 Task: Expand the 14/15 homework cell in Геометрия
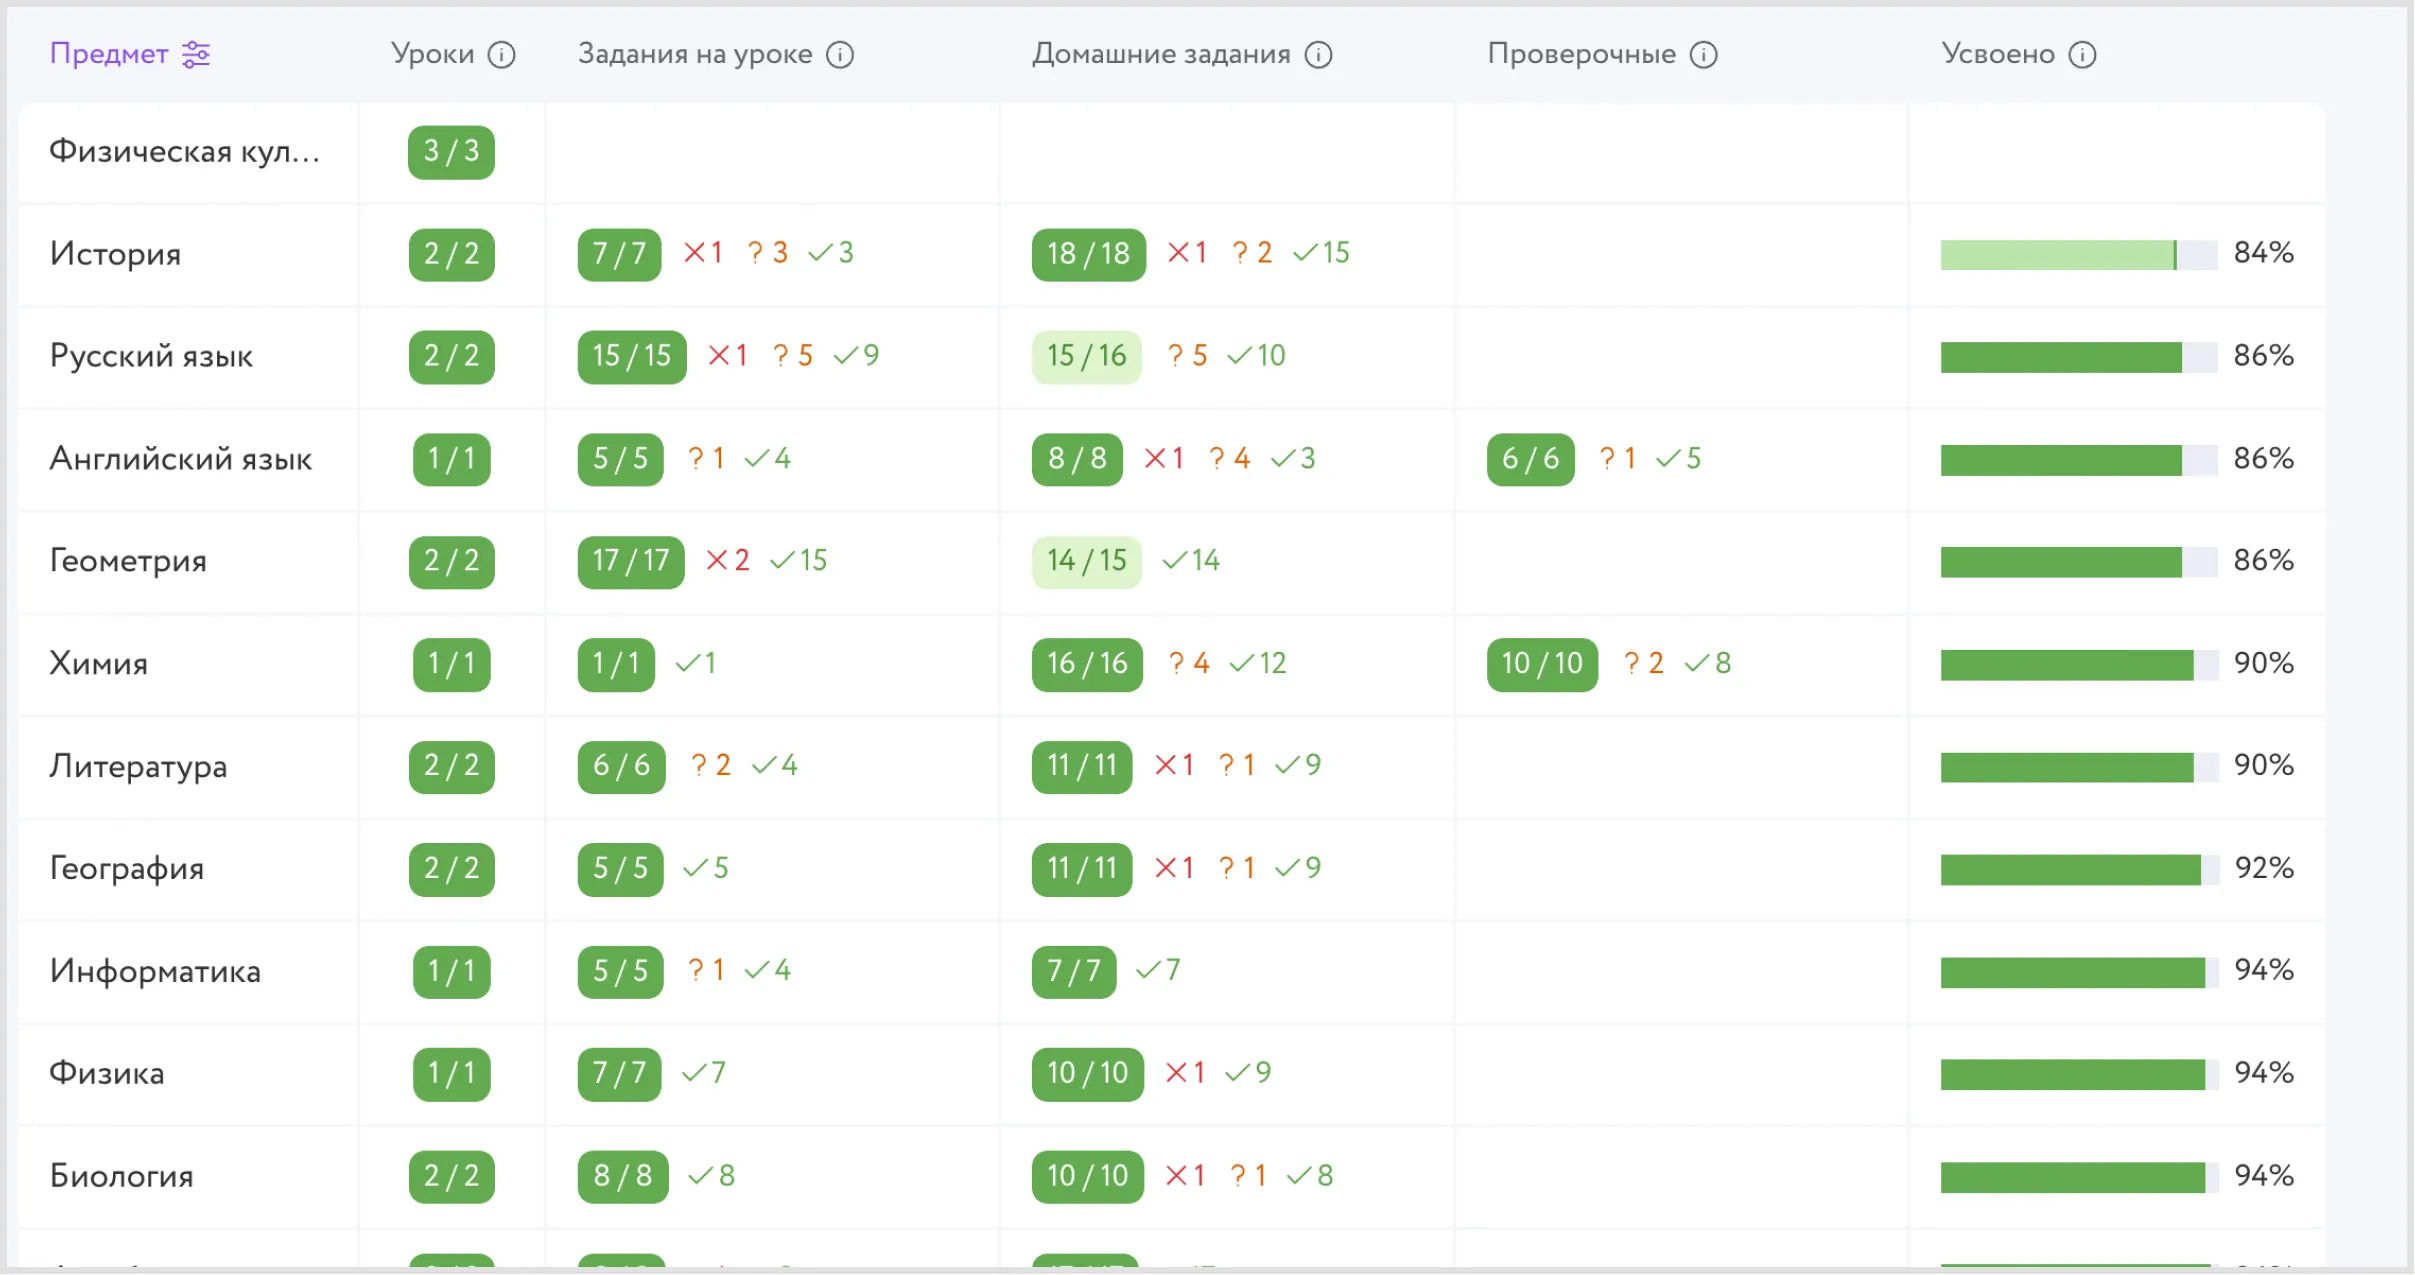(x=1085, y=560)
